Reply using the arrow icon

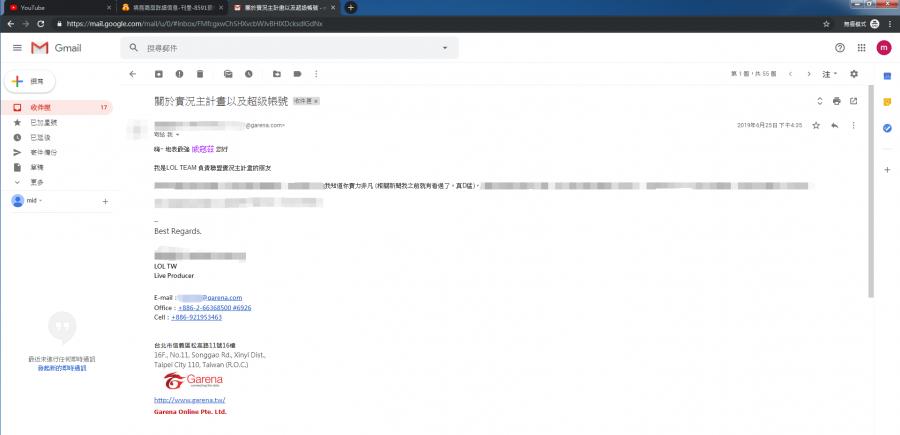click(835, 125)
